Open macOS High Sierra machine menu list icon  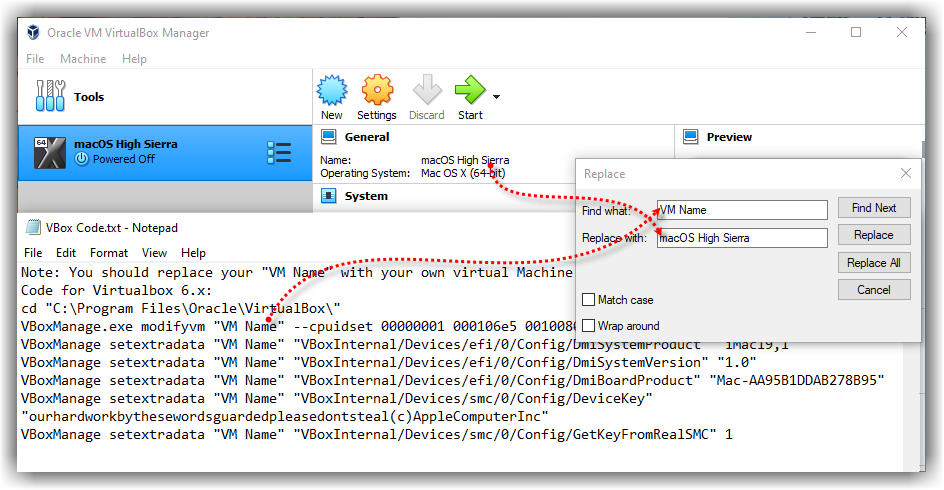click(x=279, y=153)
